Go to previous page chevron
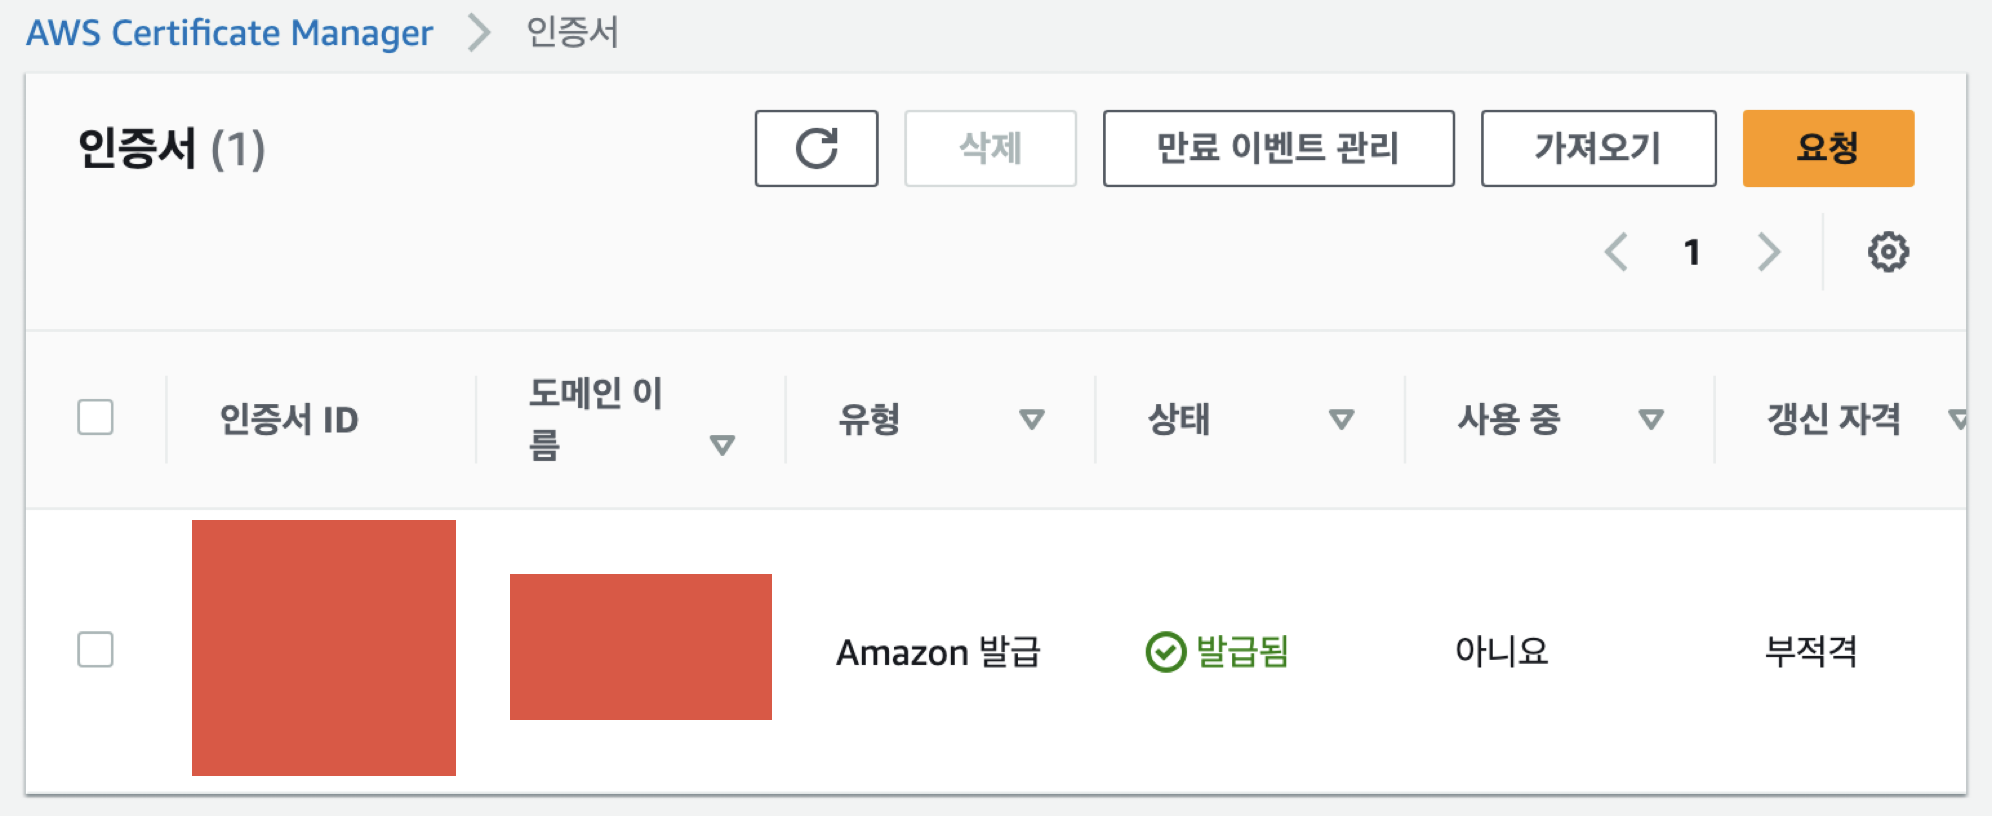The width and height of the screenshot is (1992, 816). 1616,252
